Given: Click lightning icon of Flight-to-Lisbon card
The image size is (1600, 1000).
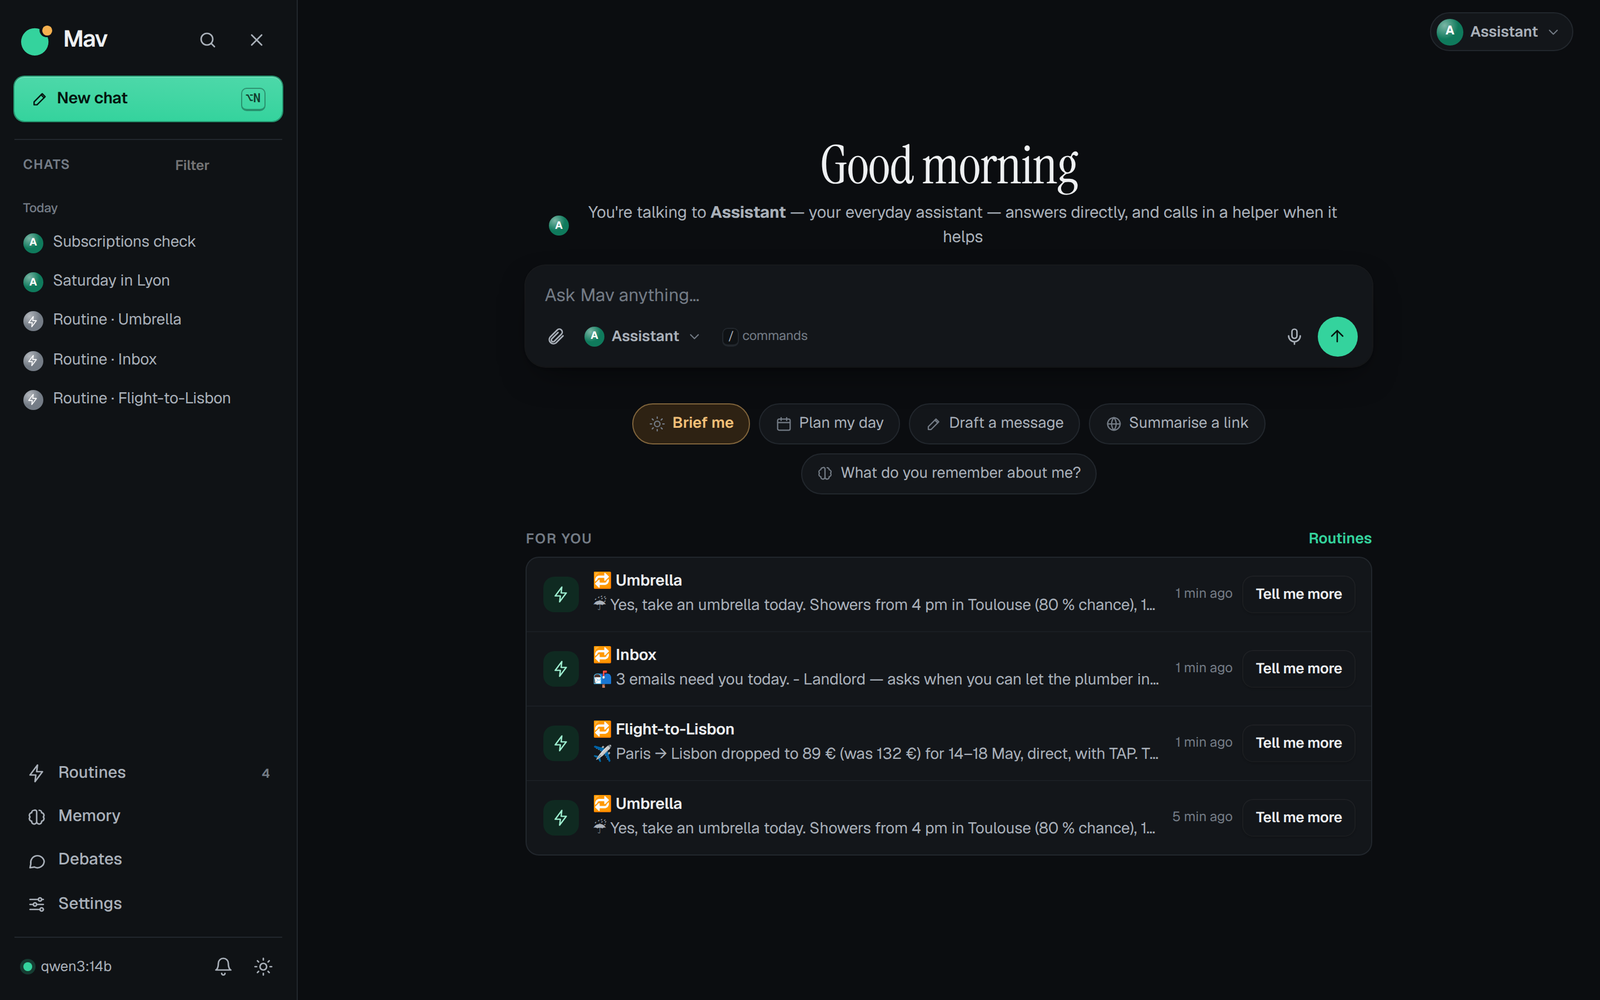Looking at the screenshot, I should click(561, 743).
